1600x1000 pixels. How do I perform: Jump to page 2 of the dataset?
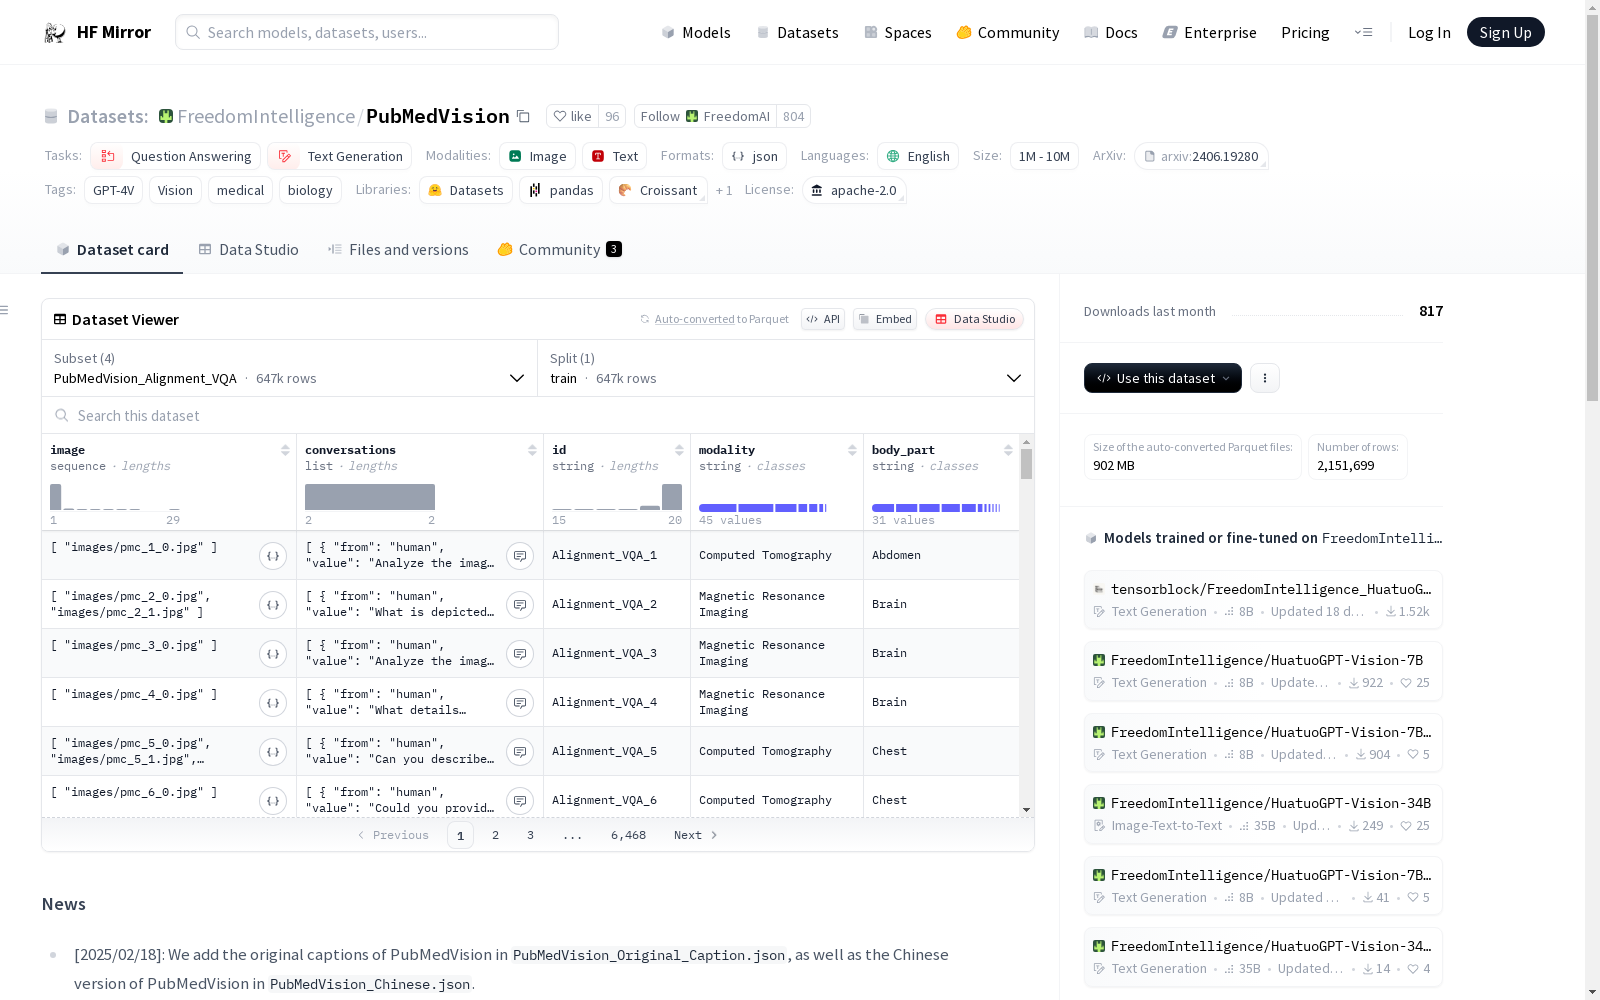[495, 835]
